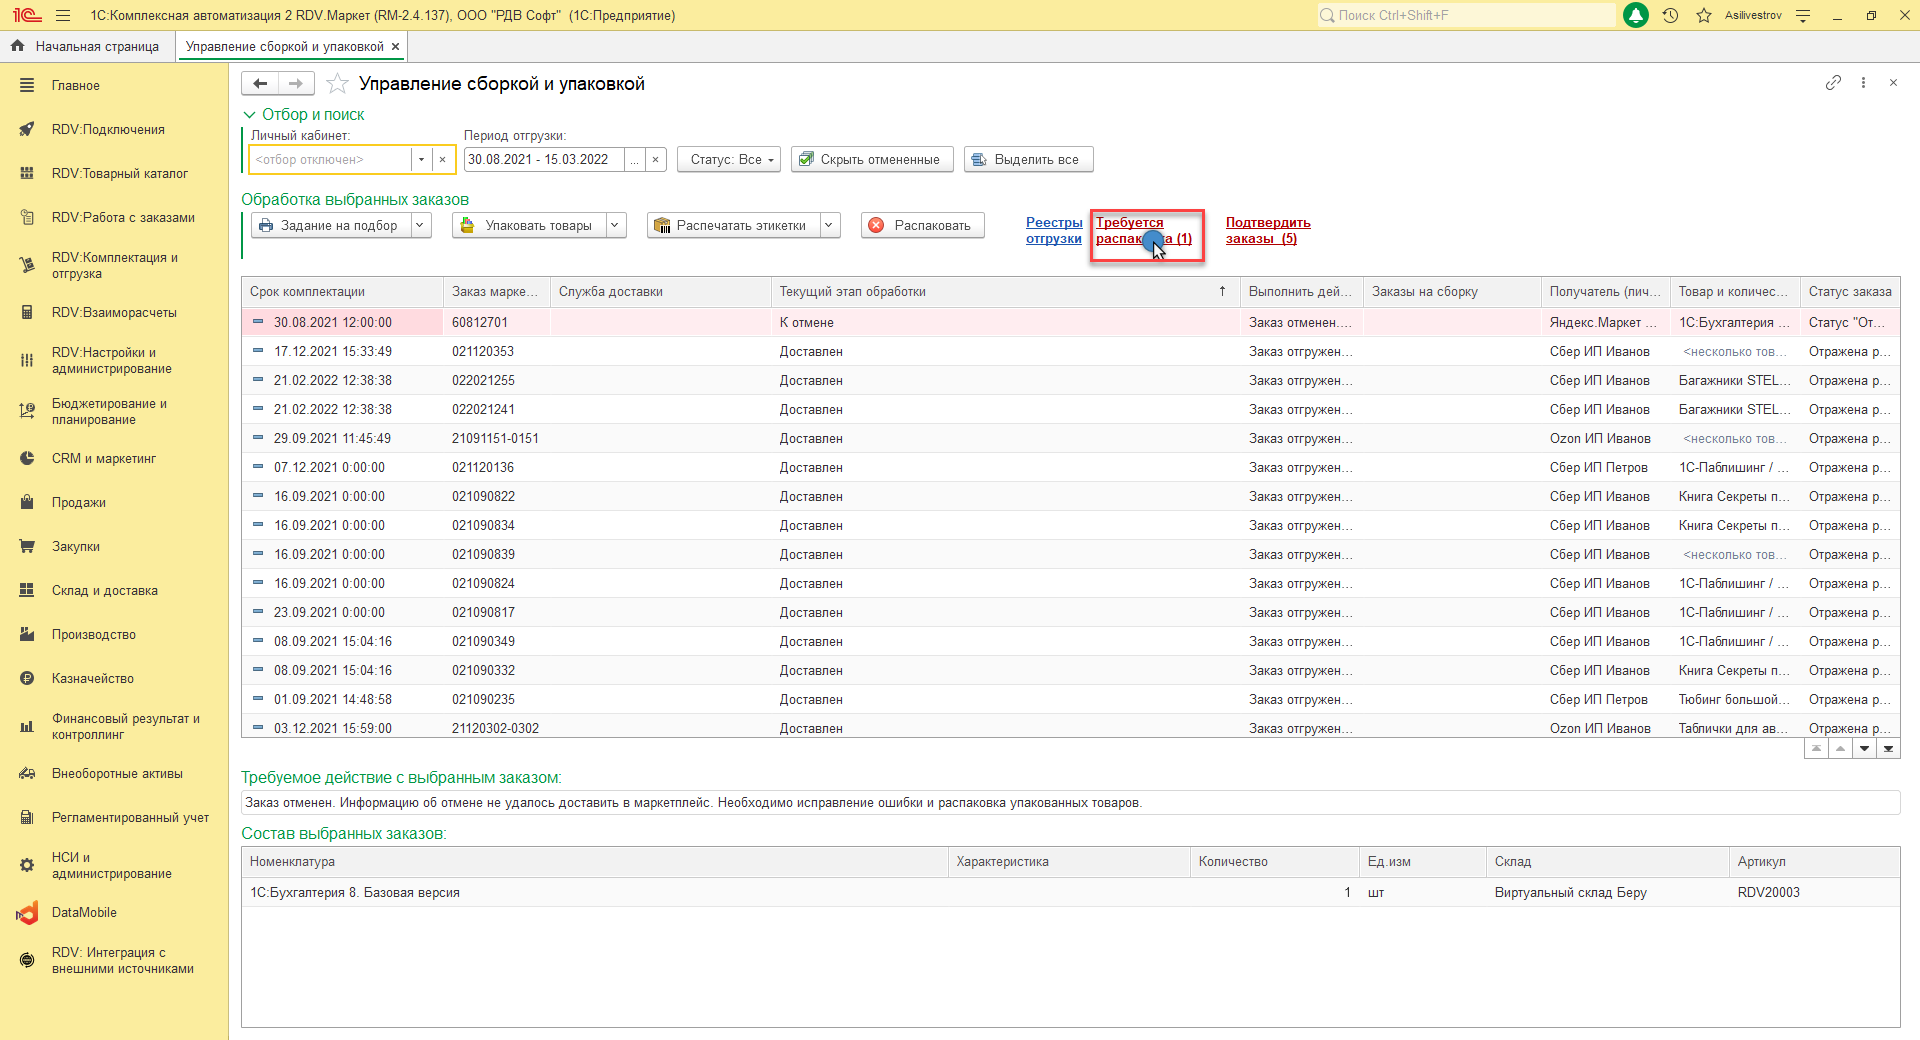Open the history clock icon
This screenshot has width=1920, height=1040.
click(1670, 15)
